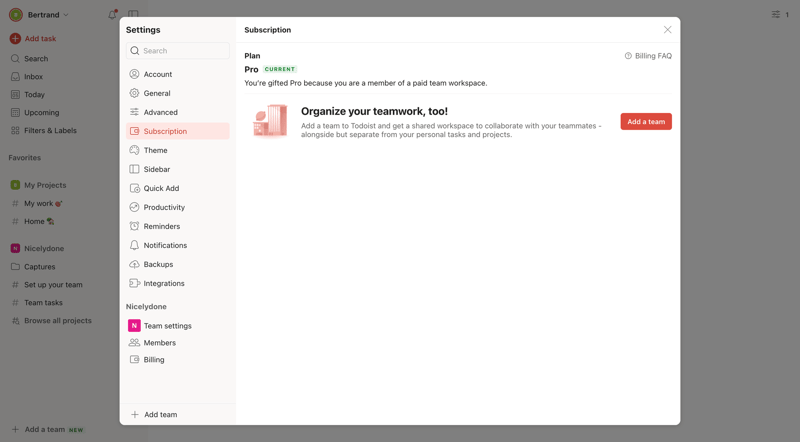Screen dimensions: 800x442
Task: Open Productivity settings
Action: [178, 207]
